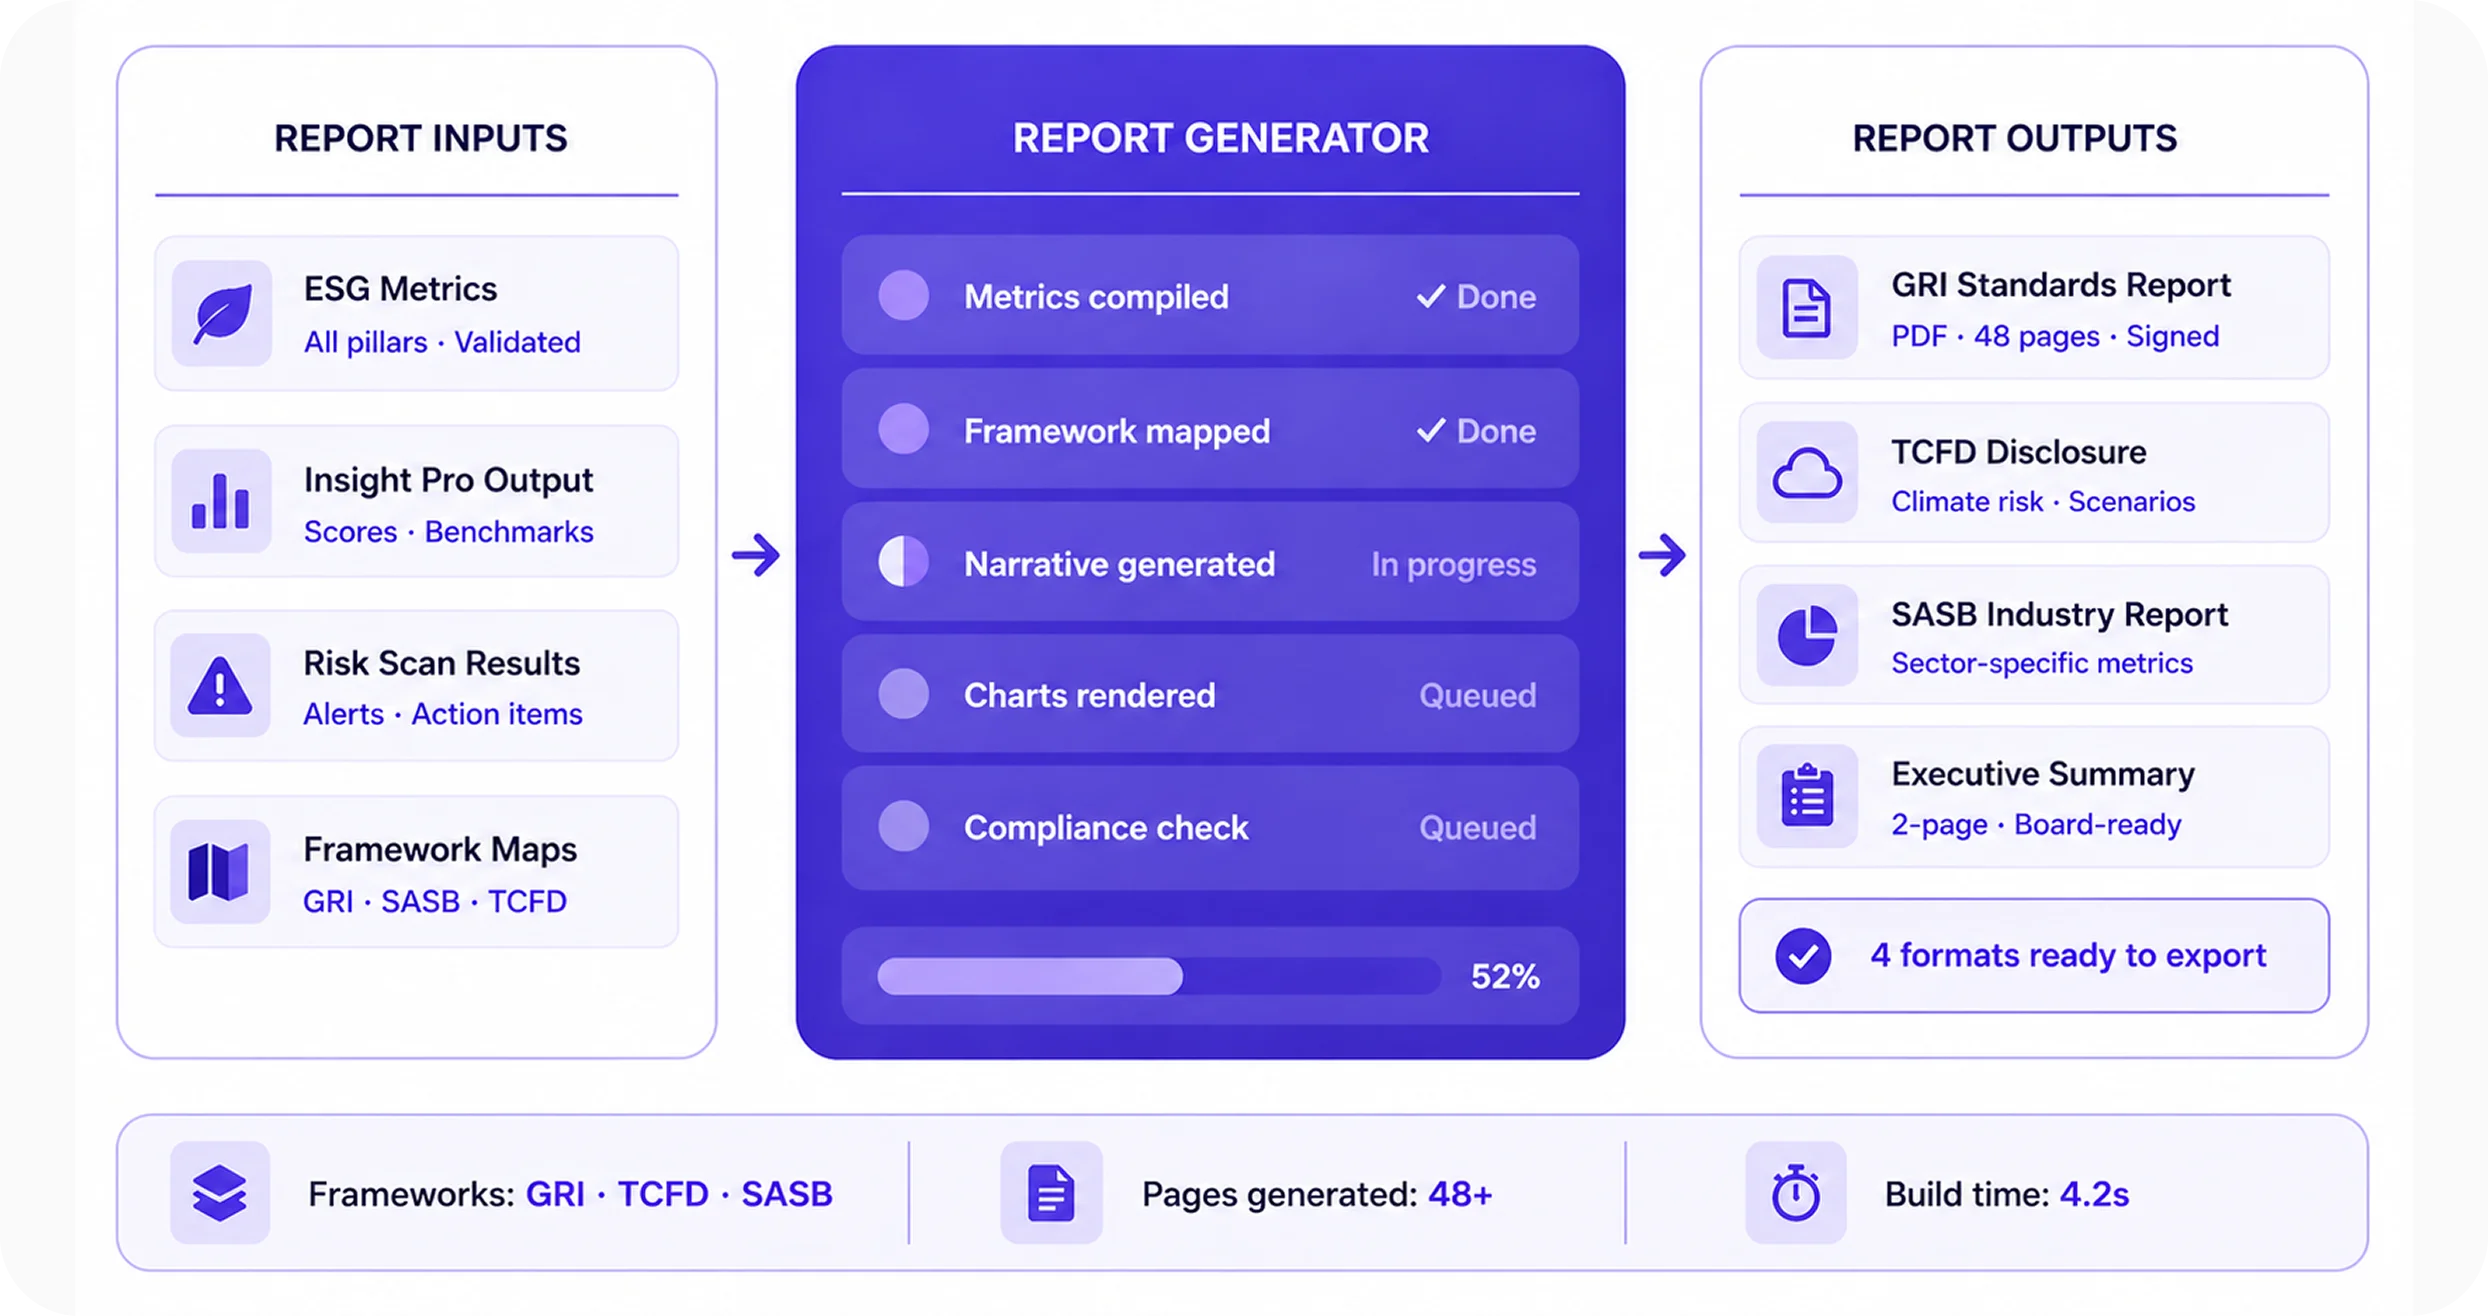
Task: Select the Narrative generated step label
Action: pyautogui.click(x=1119, y=564)
